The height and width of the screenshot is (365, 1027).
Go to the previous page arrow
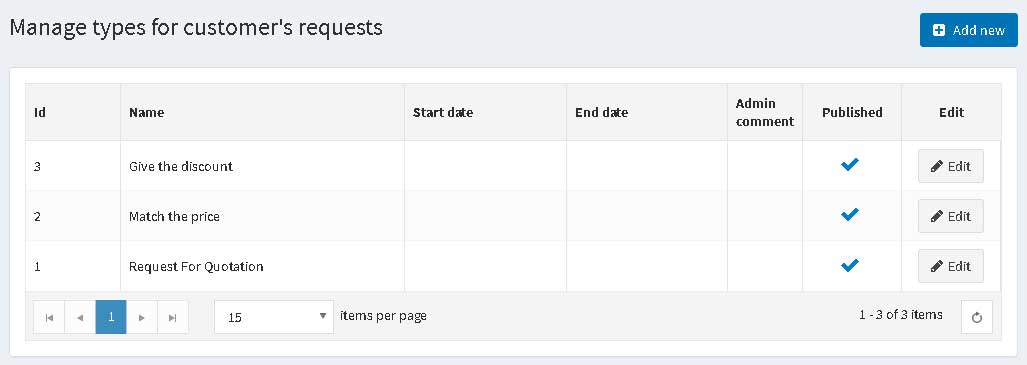[x=80, y=317]
